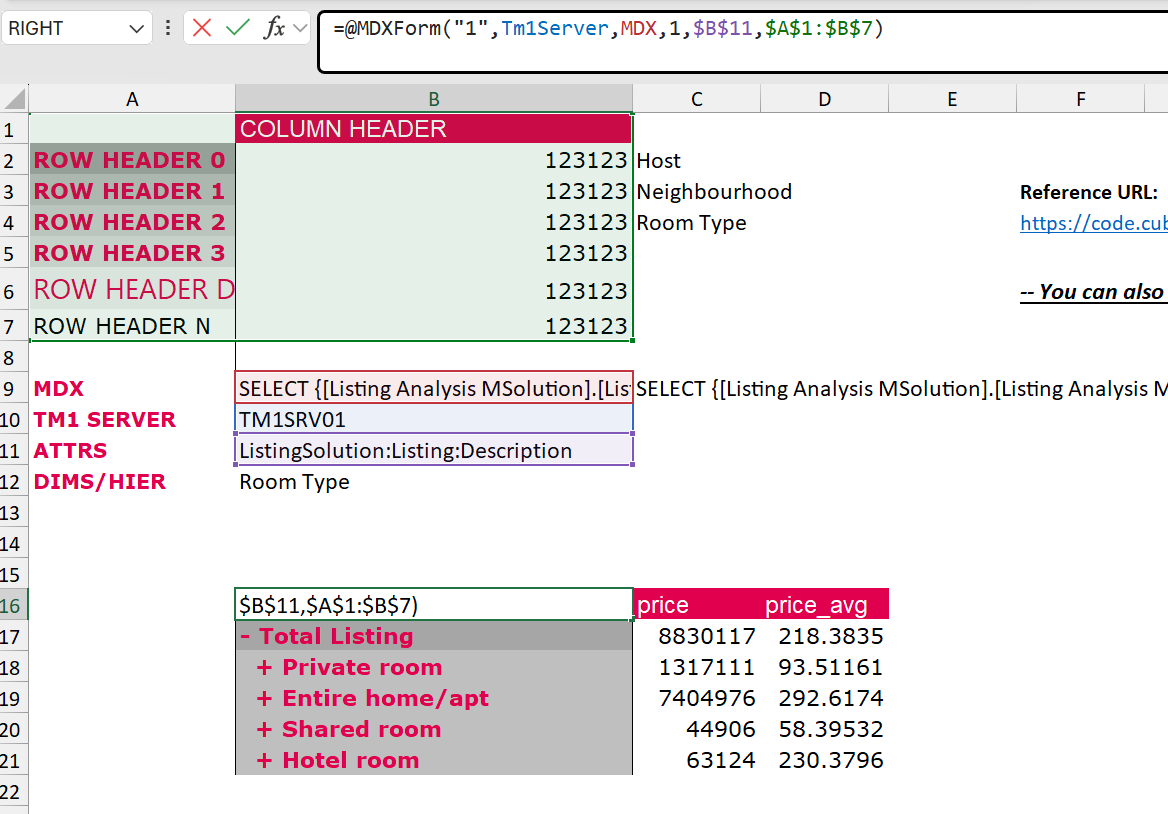
Task: Select column B header
Action: [x=434, y=99]
